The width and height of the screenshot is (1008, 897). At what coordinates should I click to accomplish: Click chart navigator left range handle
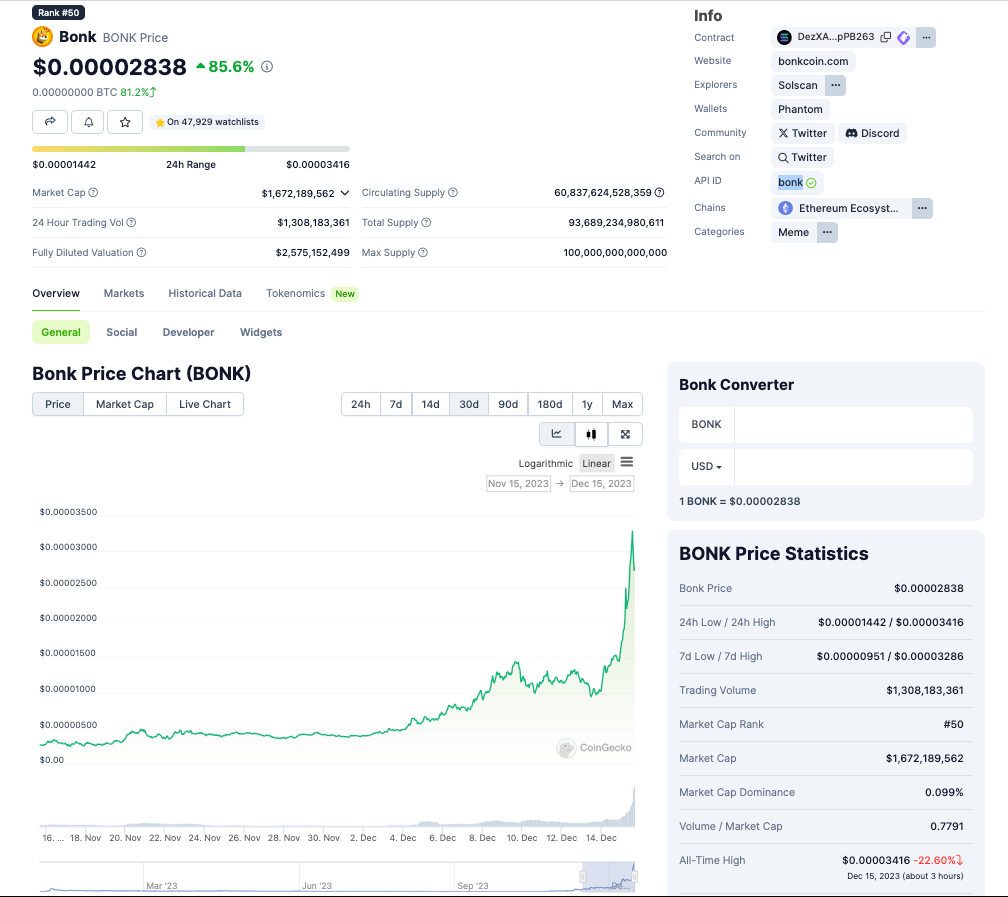click(582, 876)
